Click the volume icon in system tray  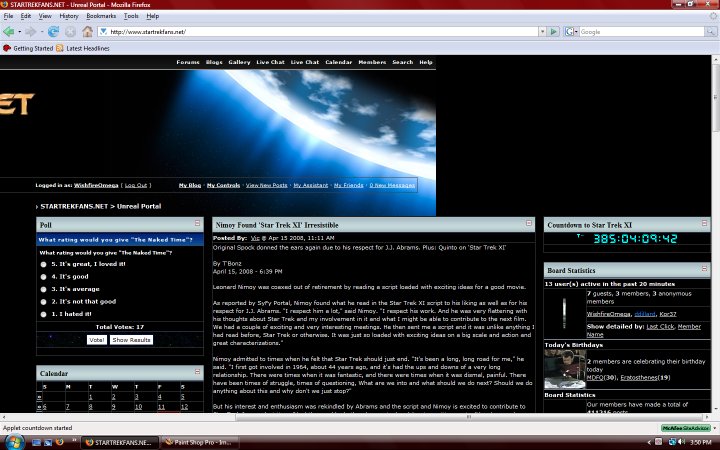pyautogui.click(x=681, y=442)
